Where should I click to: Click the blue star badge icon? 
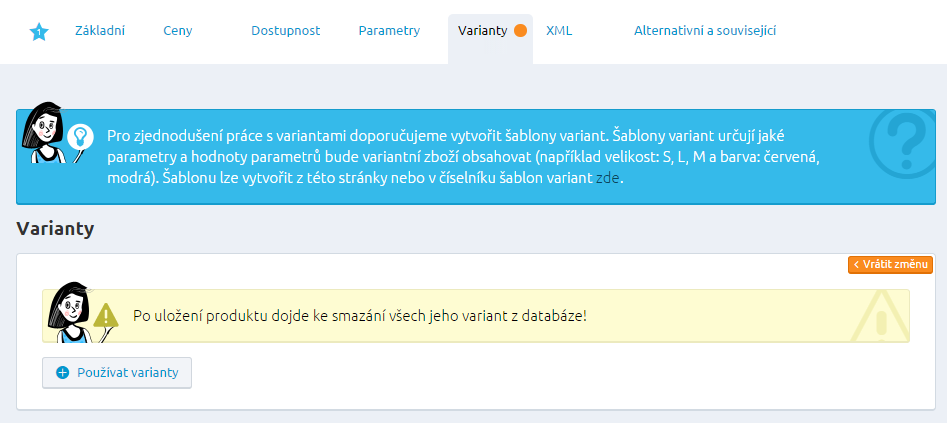[39, 32]
